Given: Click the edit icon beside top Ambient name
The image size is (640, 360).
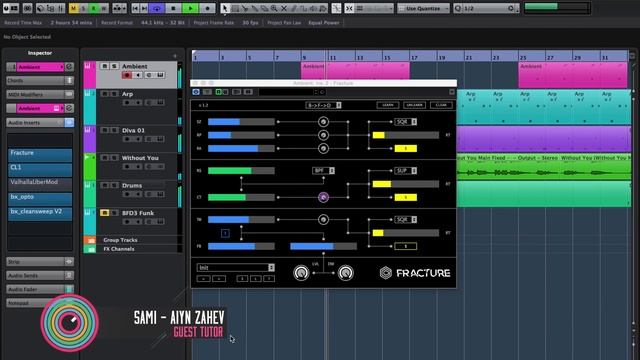Looking at the screenshot, I should coord(69,67).
